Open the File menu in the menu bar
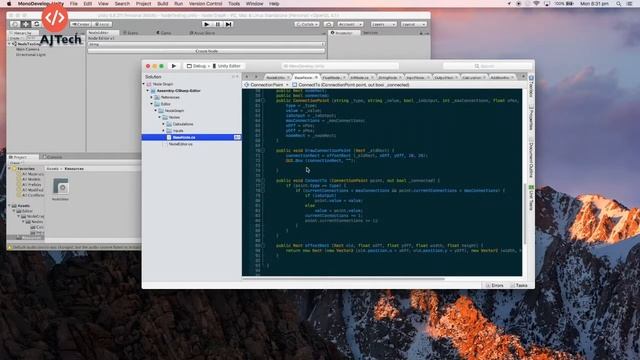 coord(73,4)
